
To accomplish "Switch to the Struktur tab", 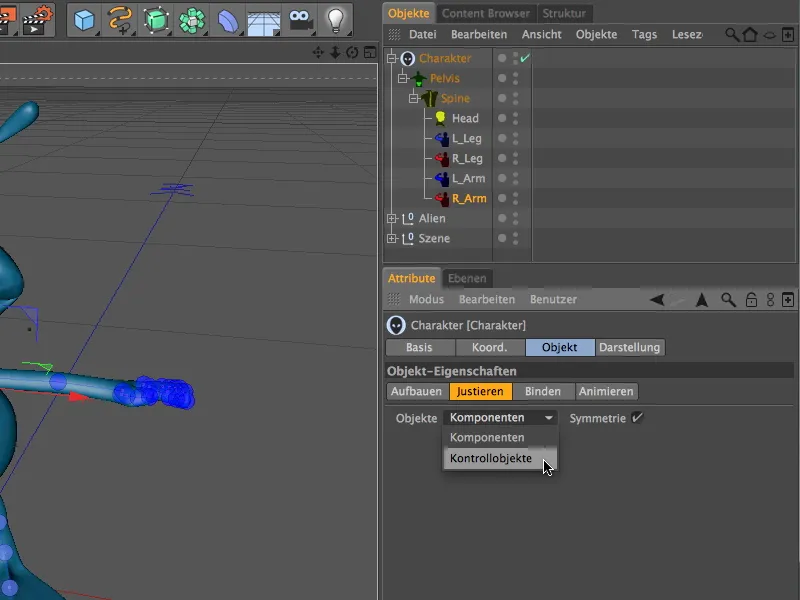I will coord(564,13).
